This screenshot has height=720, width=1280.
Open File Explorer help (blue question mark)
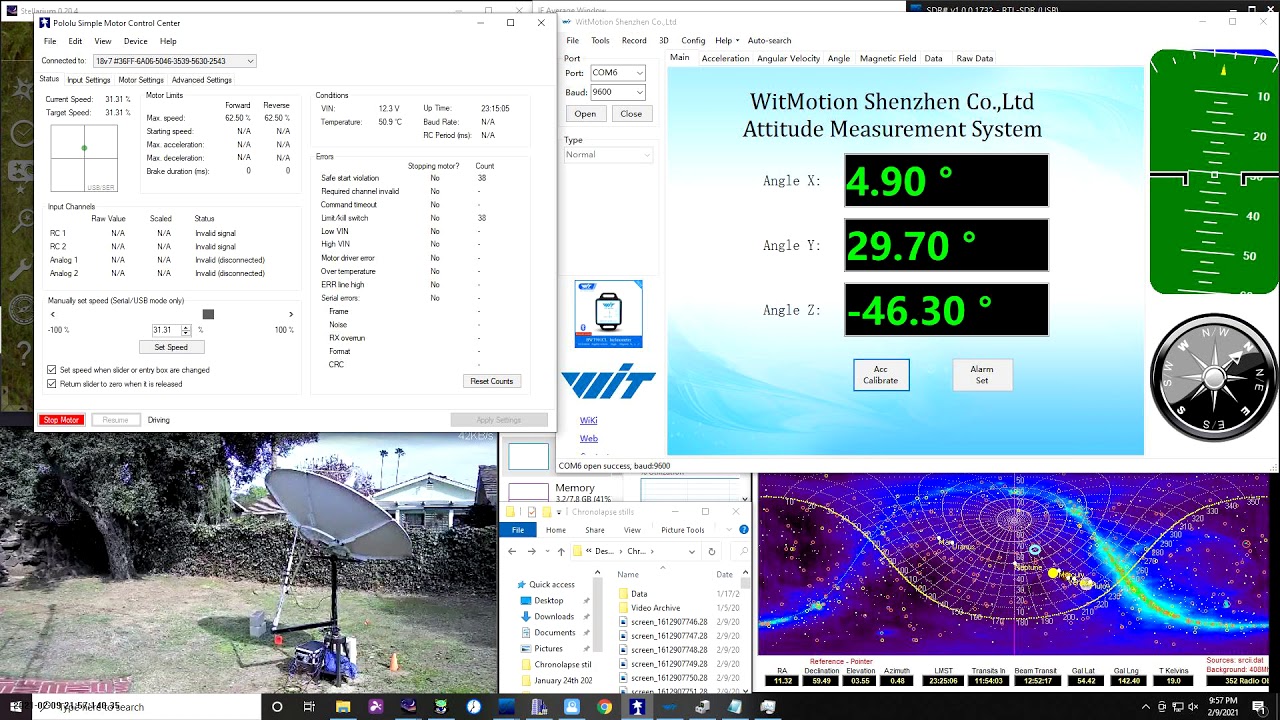[x=743, y=529]
